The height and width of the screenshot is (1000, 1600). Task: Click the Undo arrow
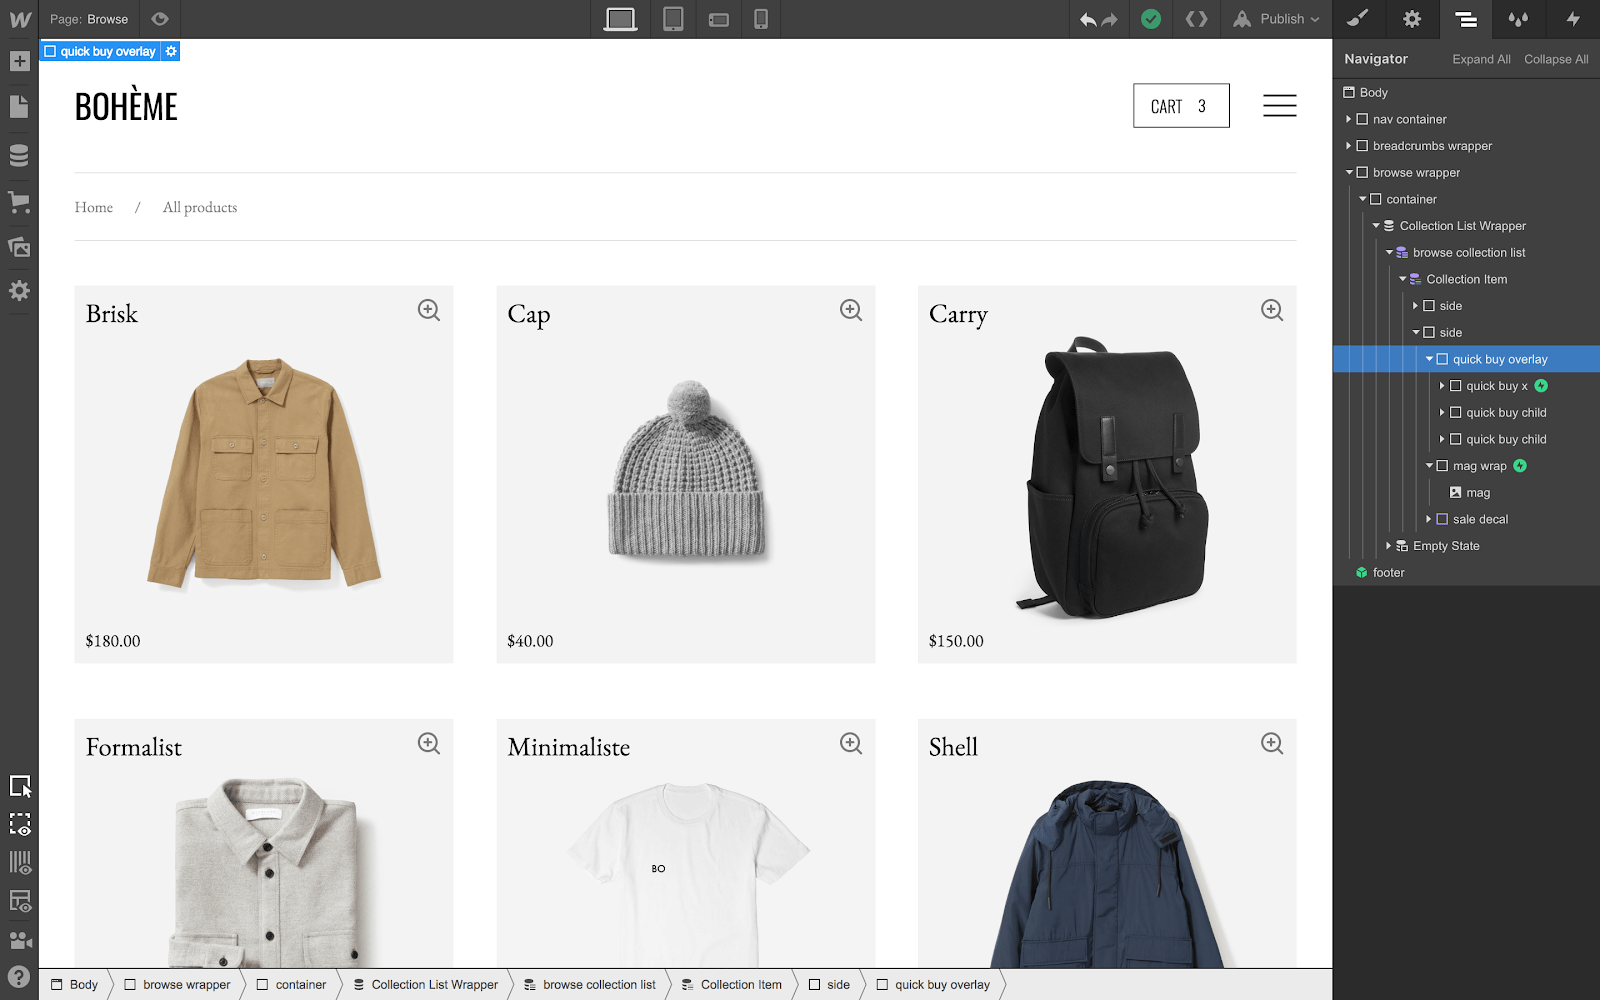[1088, 19]
